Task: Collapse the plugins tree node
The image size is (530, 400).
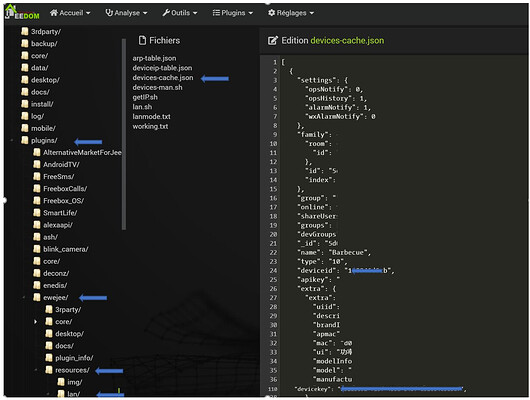Action: pyautogui.click(x=12, y=140)
